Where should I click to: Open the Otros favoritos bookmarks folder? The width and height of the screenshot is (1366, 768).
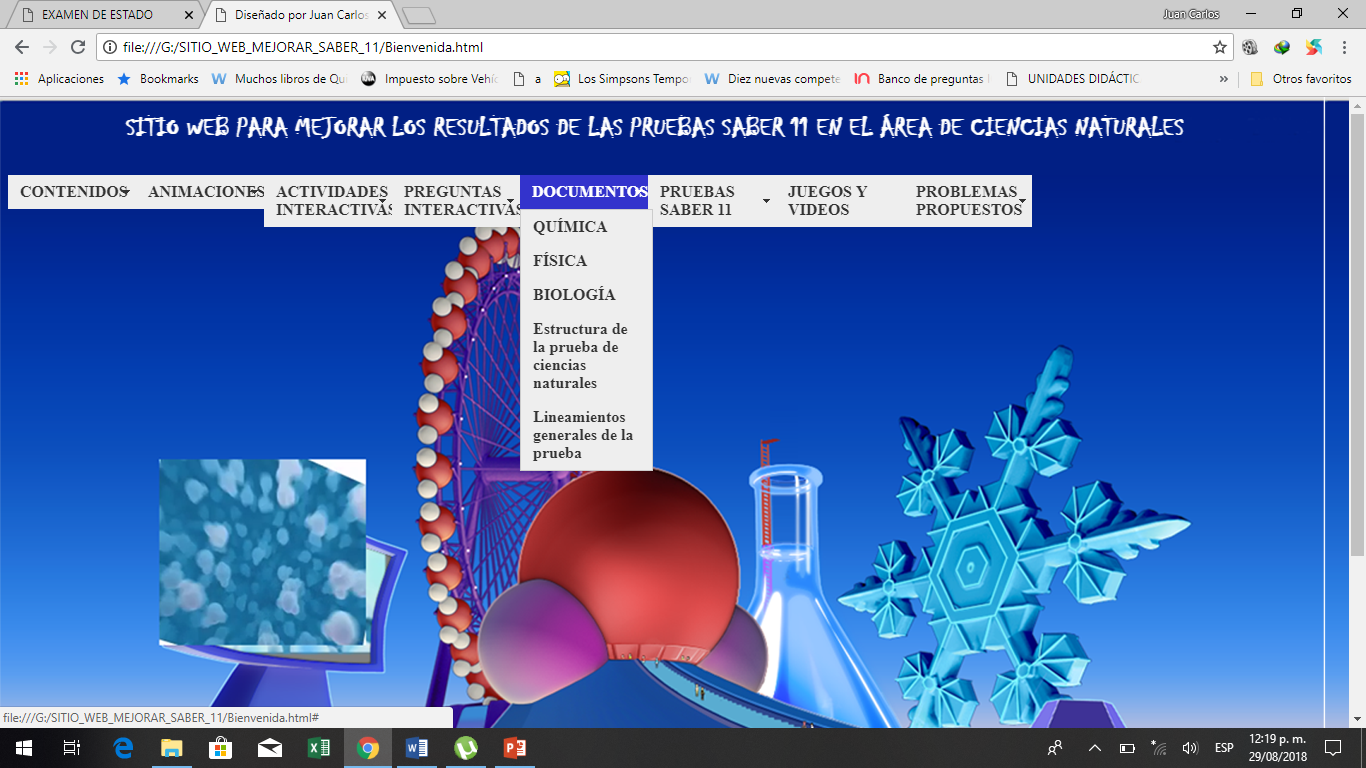click(1301, 79)
